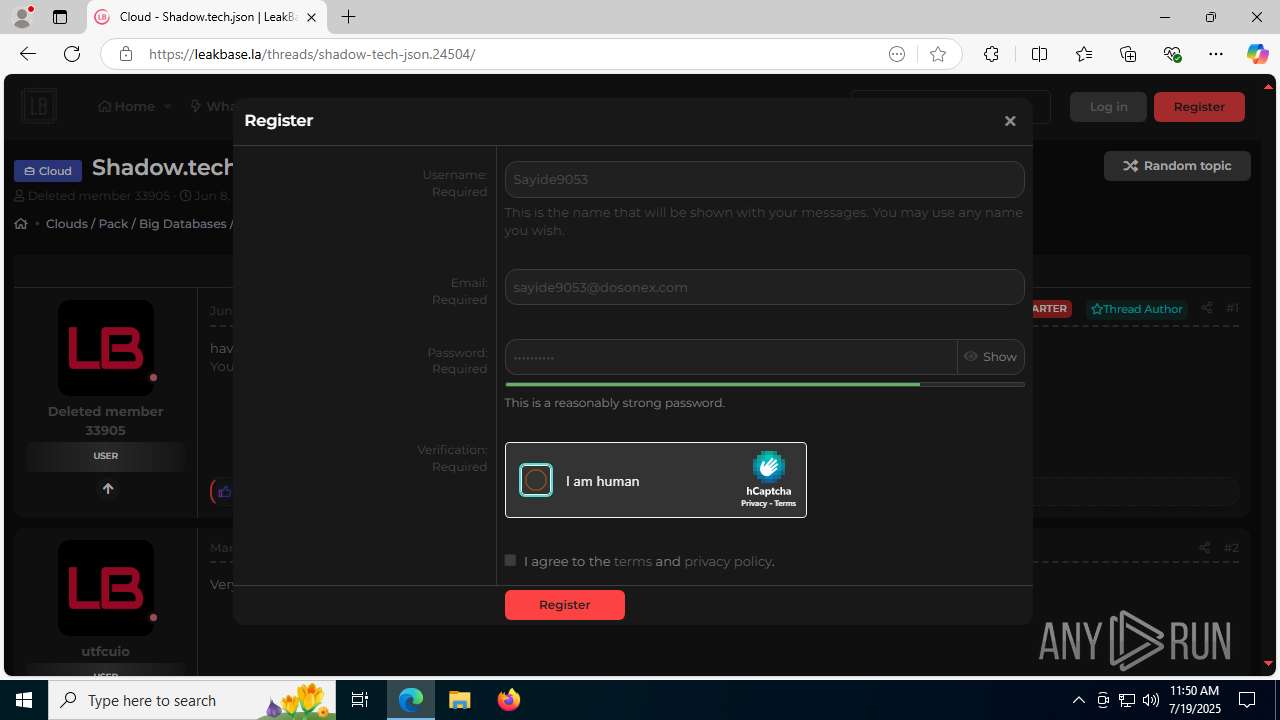The height and width of the screenshot is (720, 1280).
Task: Show hidden tray icons chevron
Action: click(1078, 700)
